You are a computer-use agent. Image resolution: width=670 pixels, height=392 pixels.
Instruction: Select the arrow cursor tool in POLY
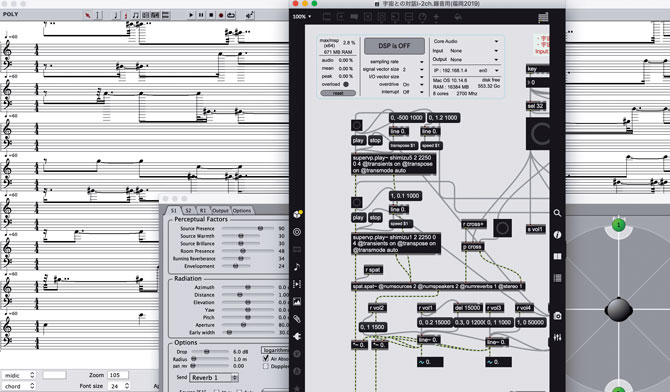88,15
